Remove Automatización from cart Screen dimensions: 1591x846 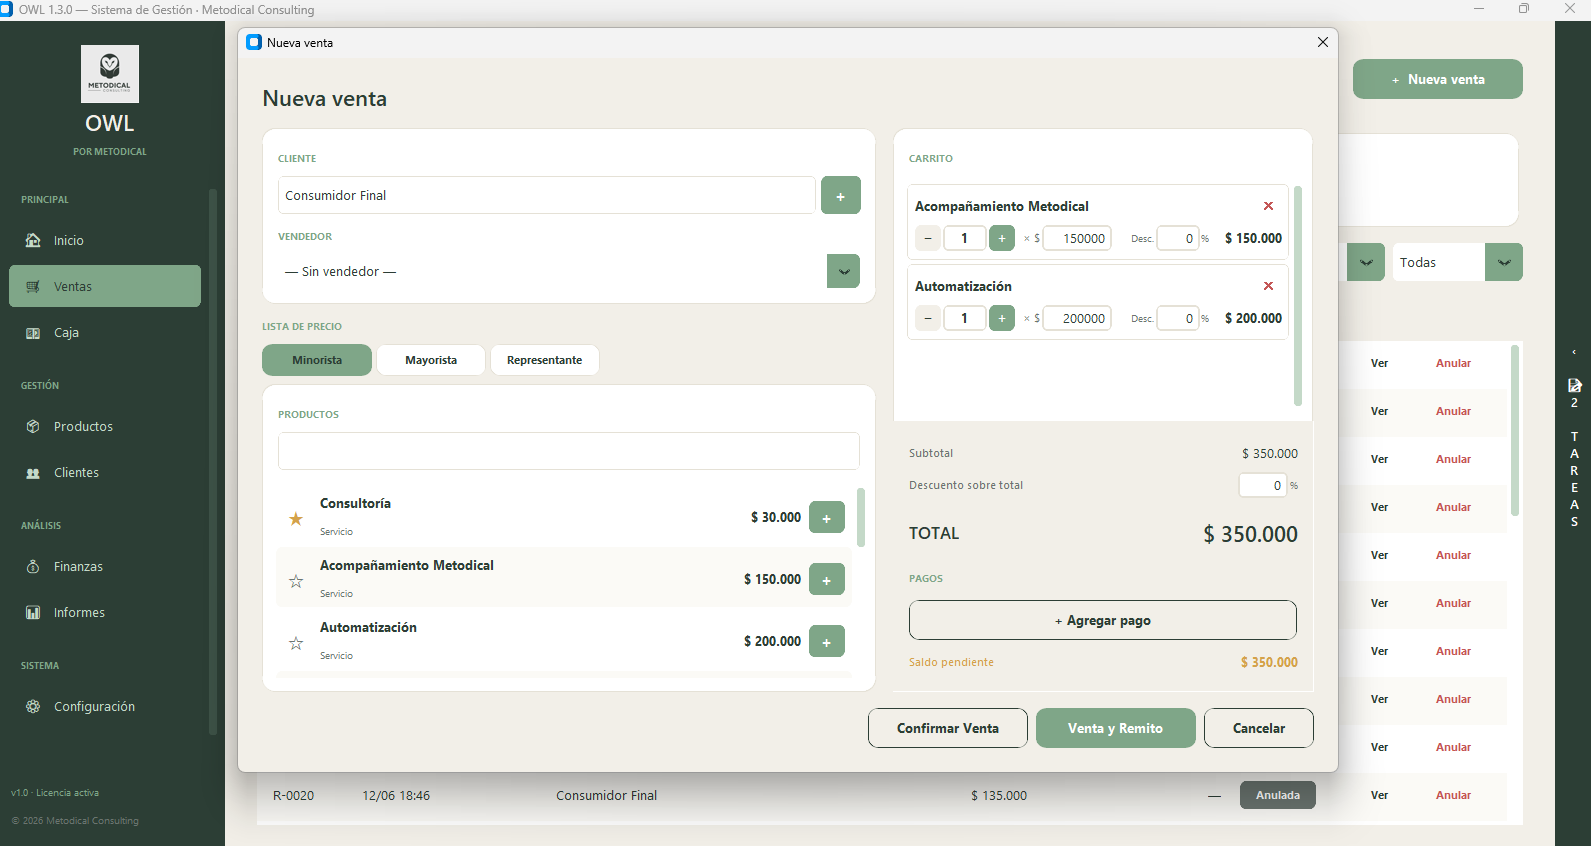(1268, 286)
